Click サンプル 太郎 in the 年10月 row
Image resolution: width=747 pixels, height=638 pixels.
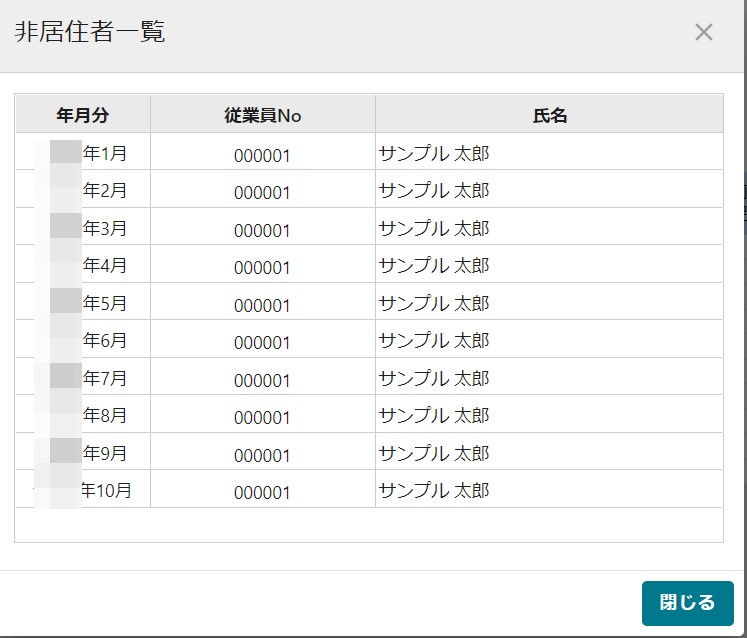(434, 490)
